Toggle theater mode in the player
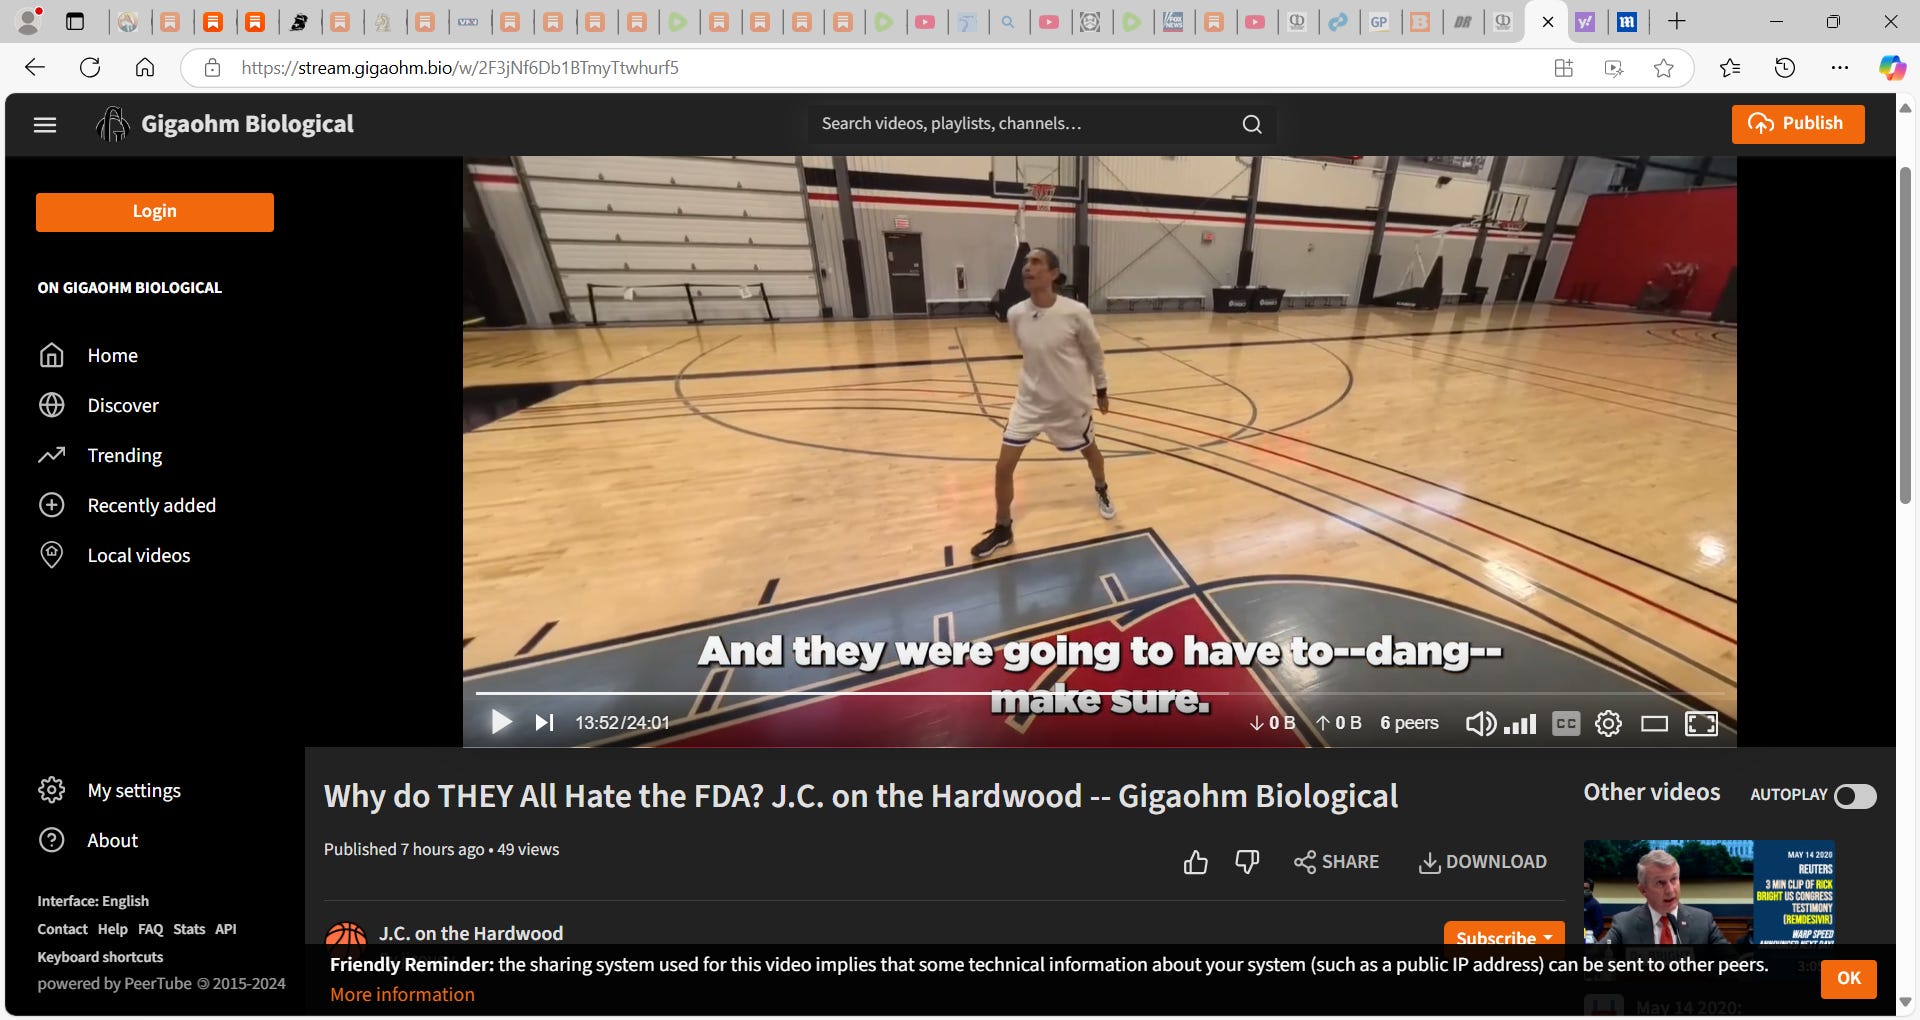 (x=1654, y=723)
